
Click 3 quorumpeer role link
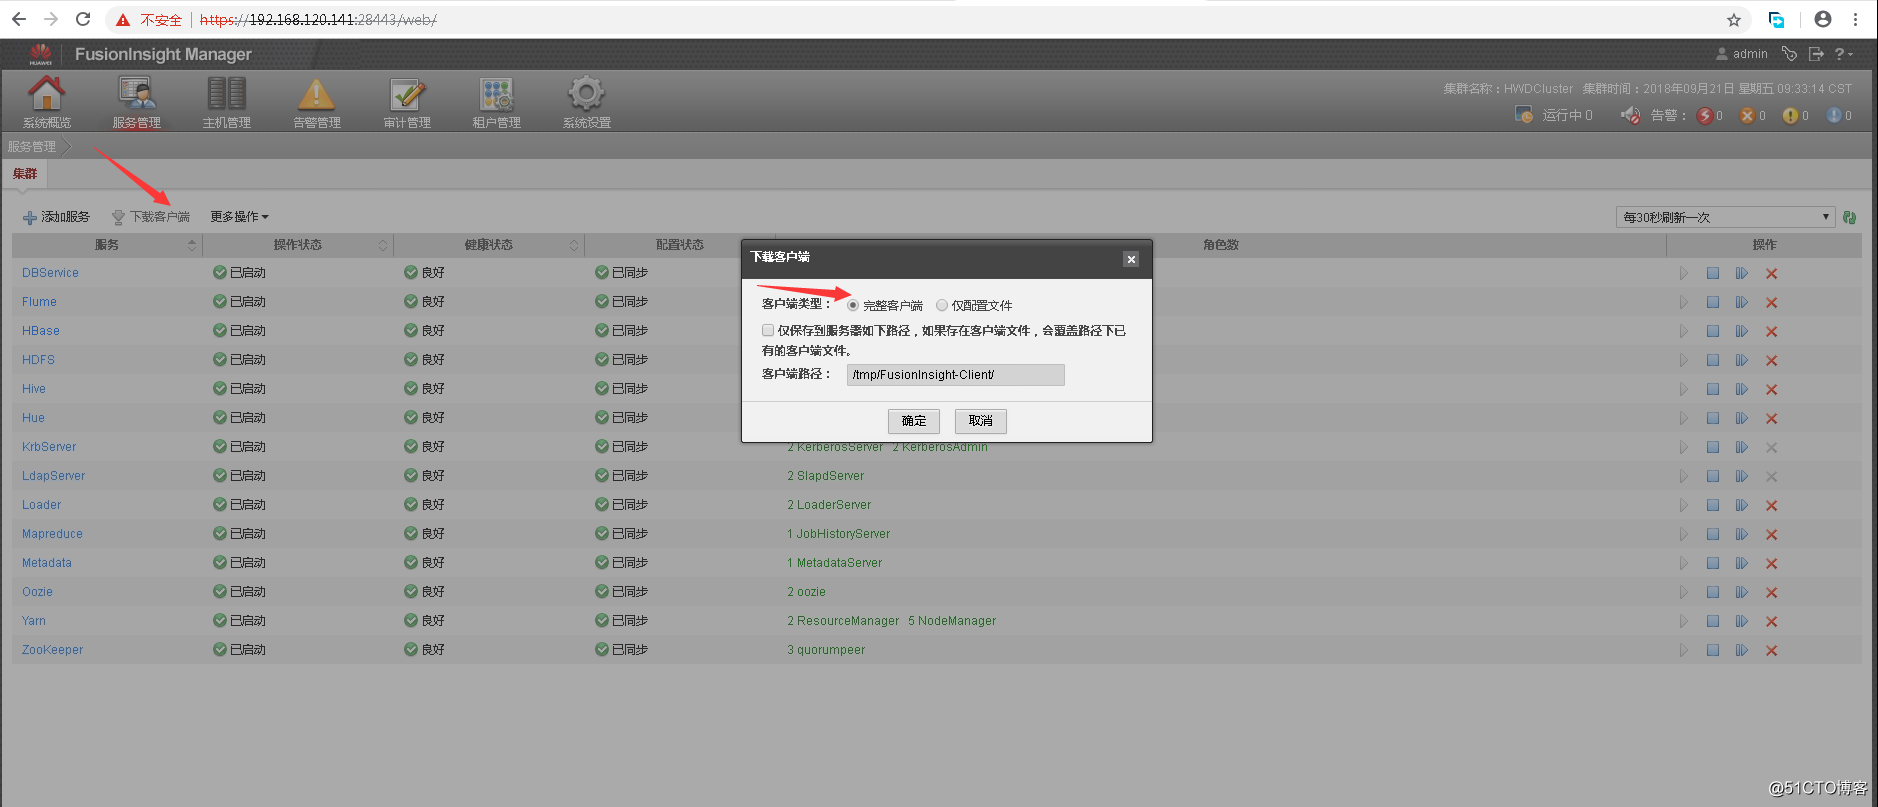(x=826, y=650)
